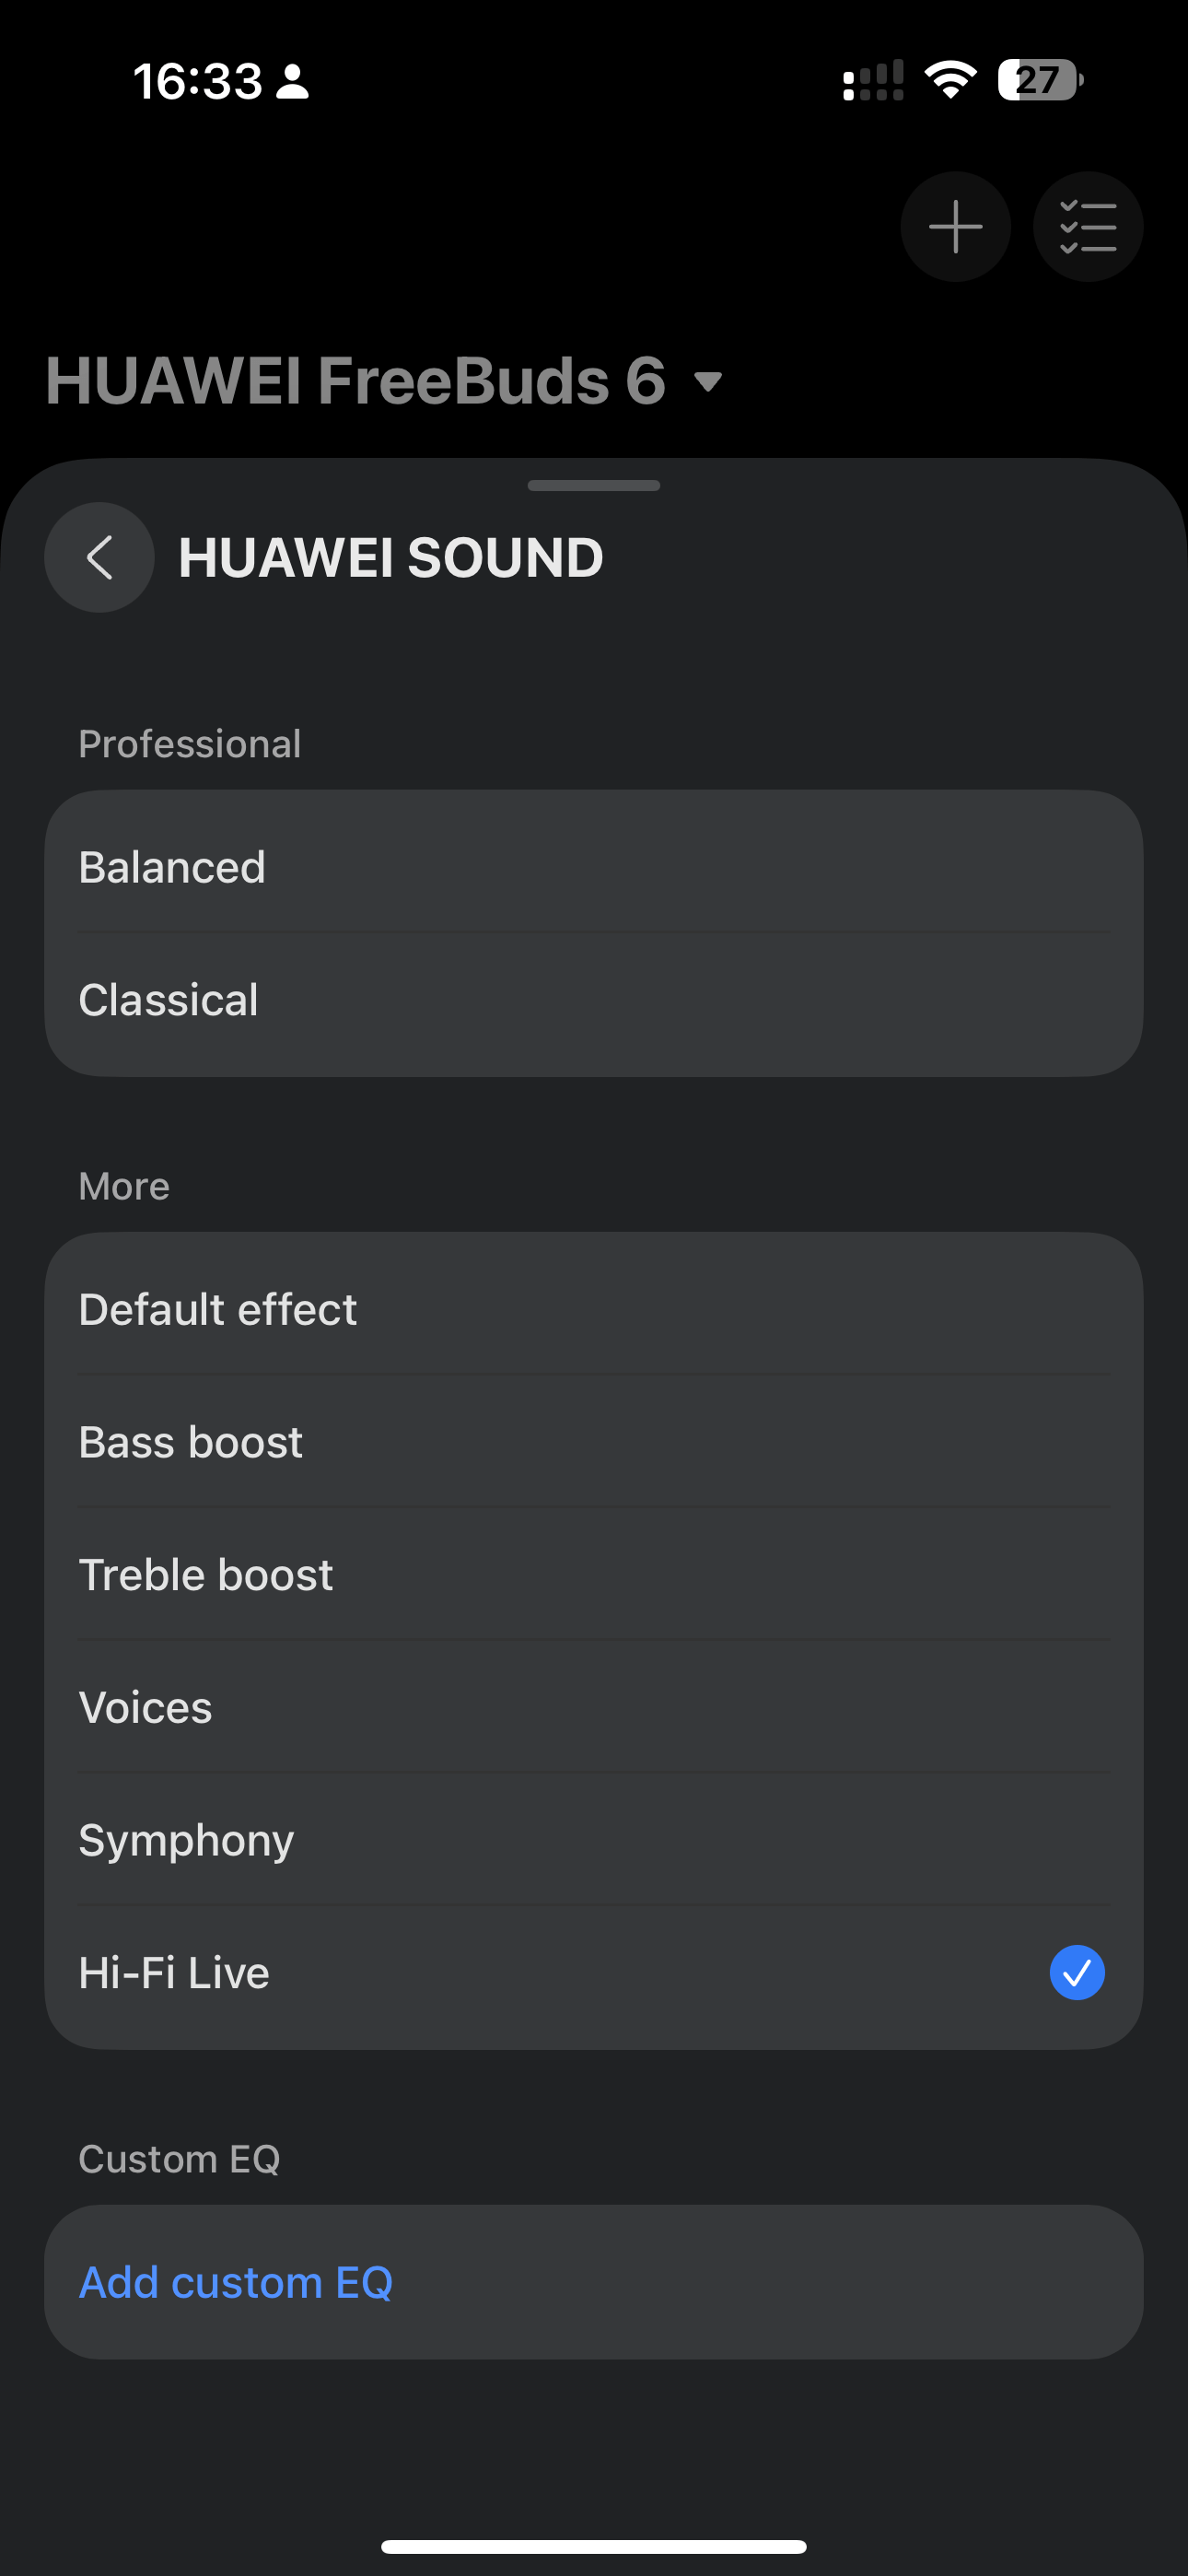The height and width of the screenshot is (2576, 1188).
Task: Tap the person icon beside the clock
Action: coord(292,82)
